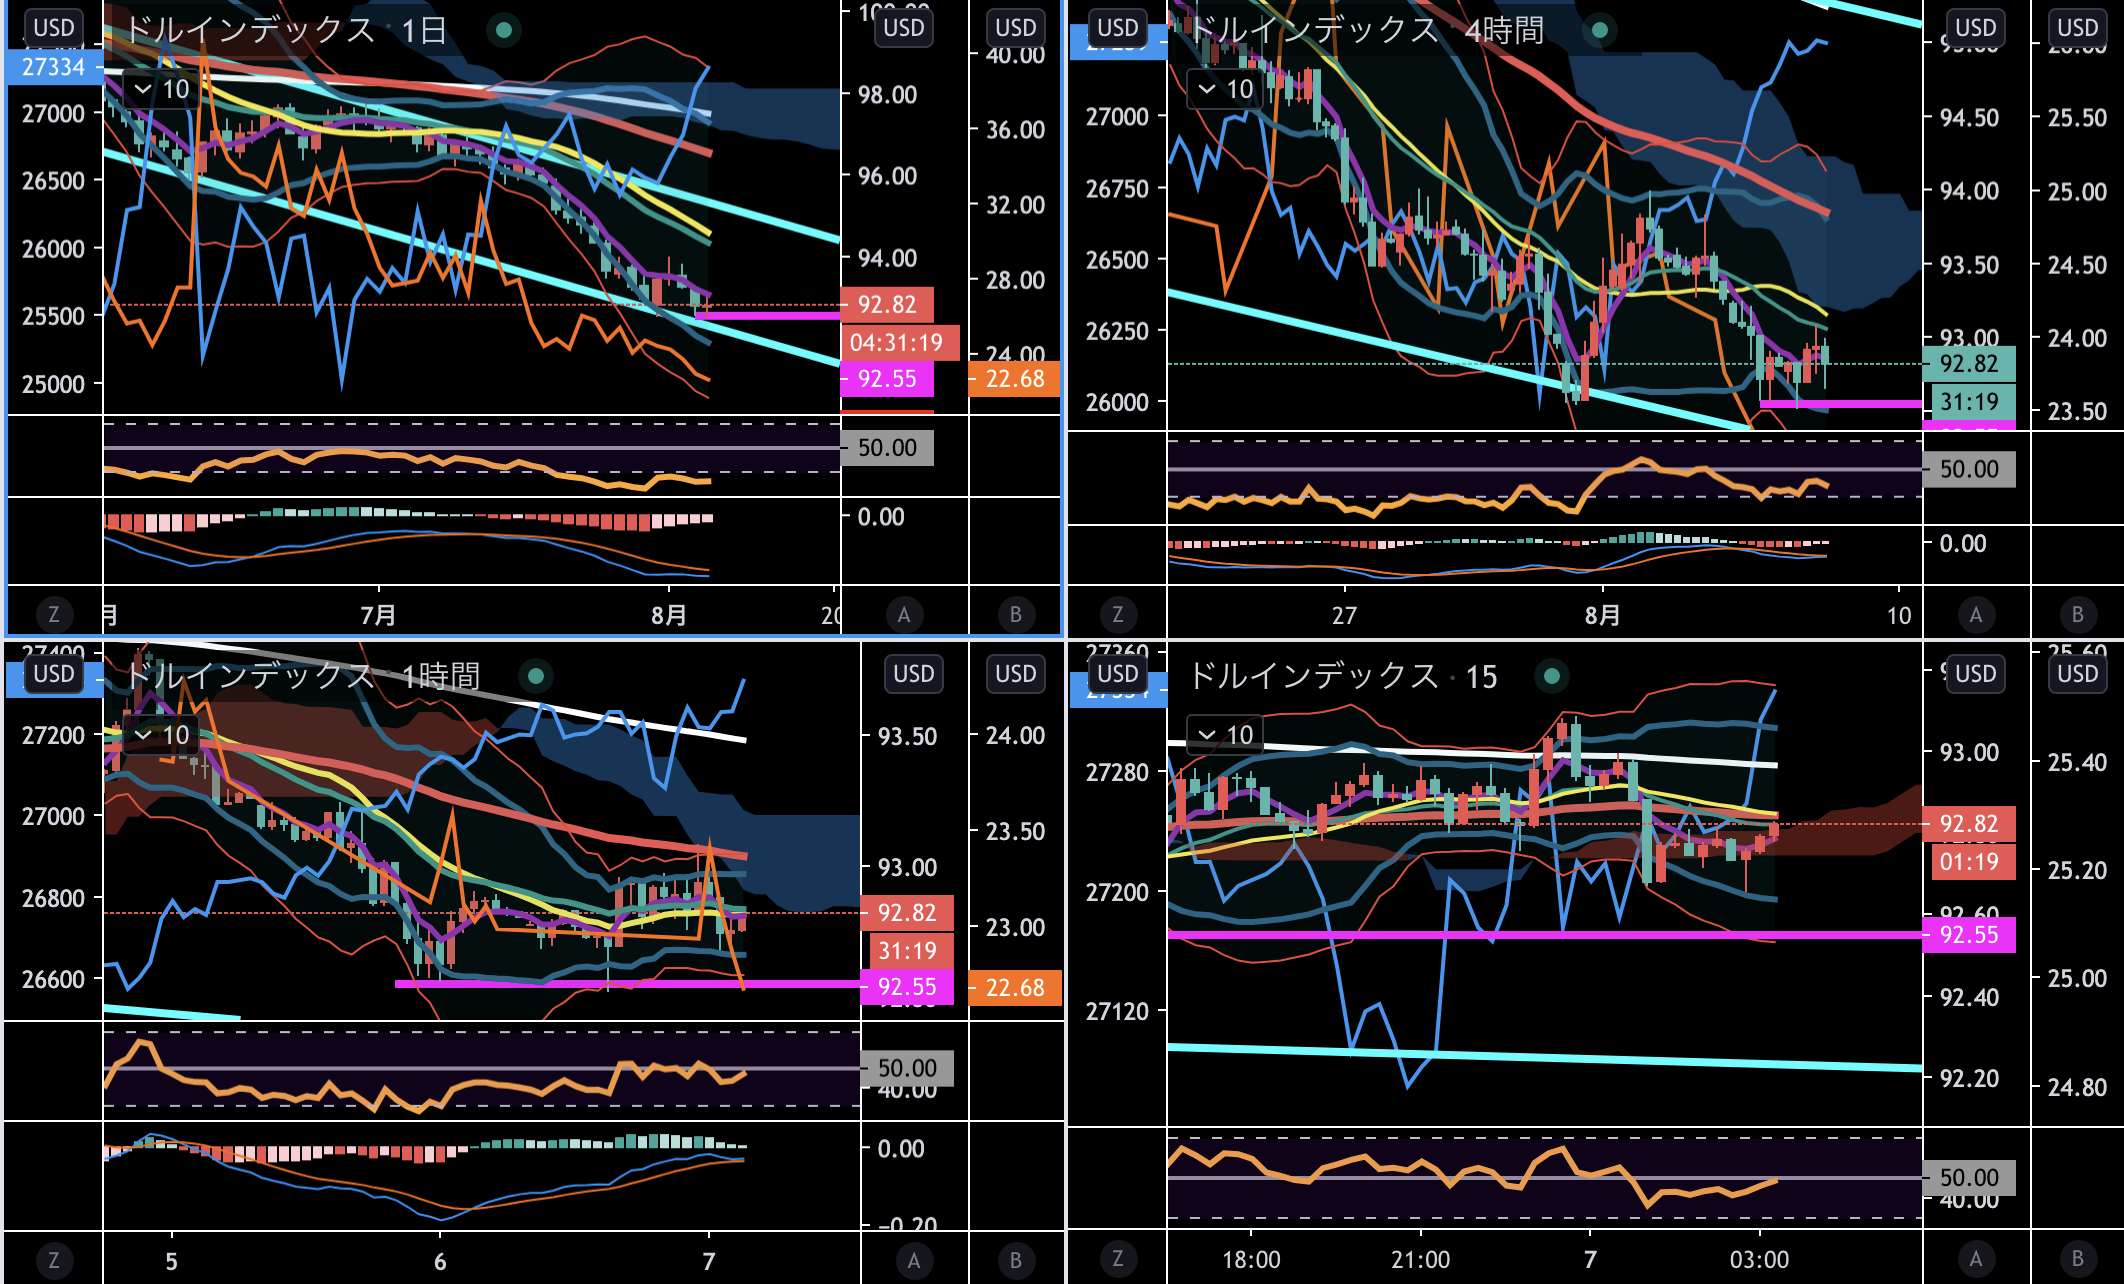Toggle A auto-scale on daily chart
Screen dimensions: 2124x1284
[904, 614]
